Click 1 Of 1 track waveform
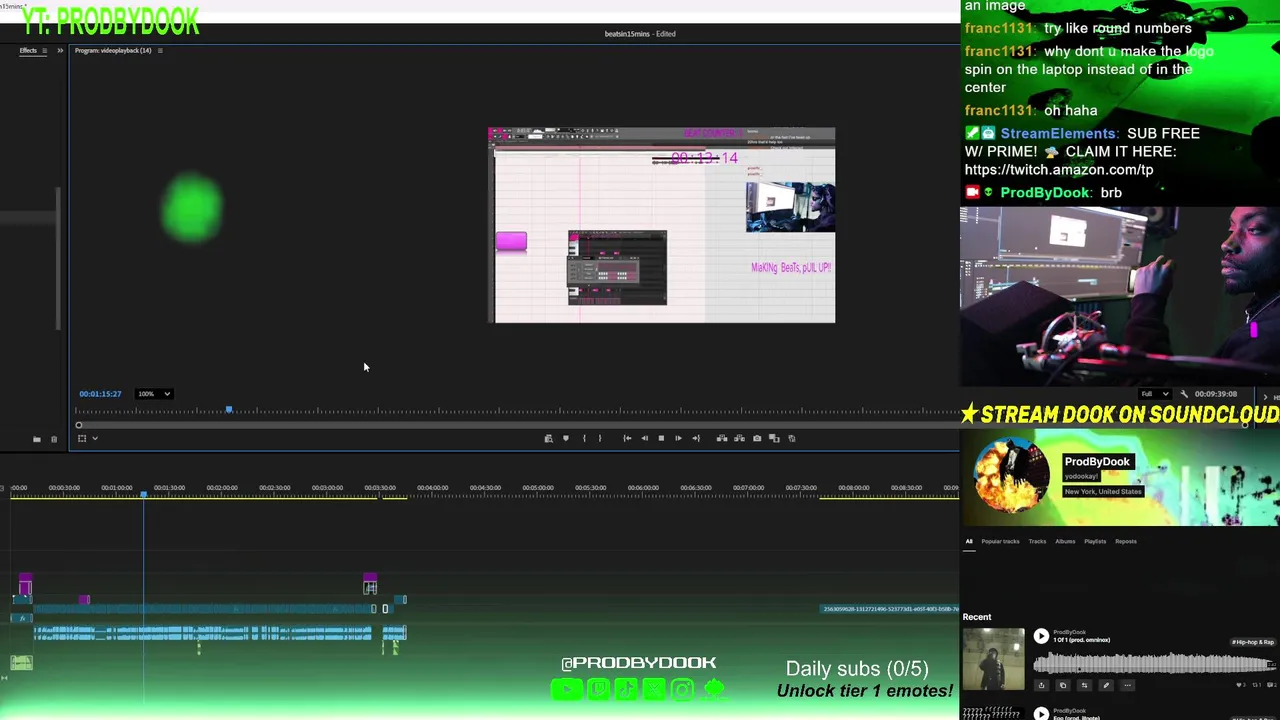Image resolution: width=1280 pixels, height=720 pixels. tap(1155, 662)
